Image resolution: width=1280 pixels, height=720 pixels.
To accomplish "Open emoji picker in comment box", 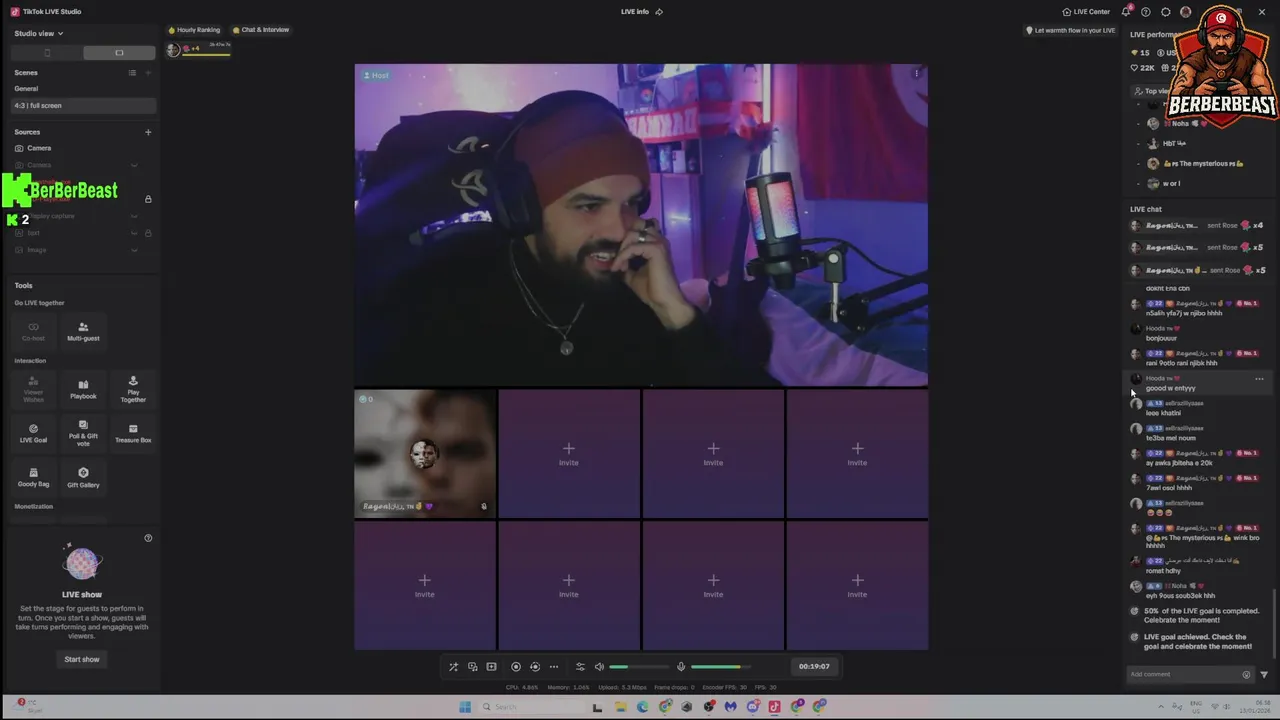I will point(1246,675).
